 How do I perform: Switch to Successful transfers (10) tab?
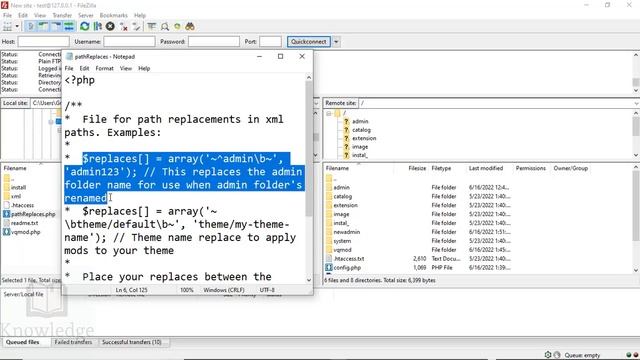132,342
